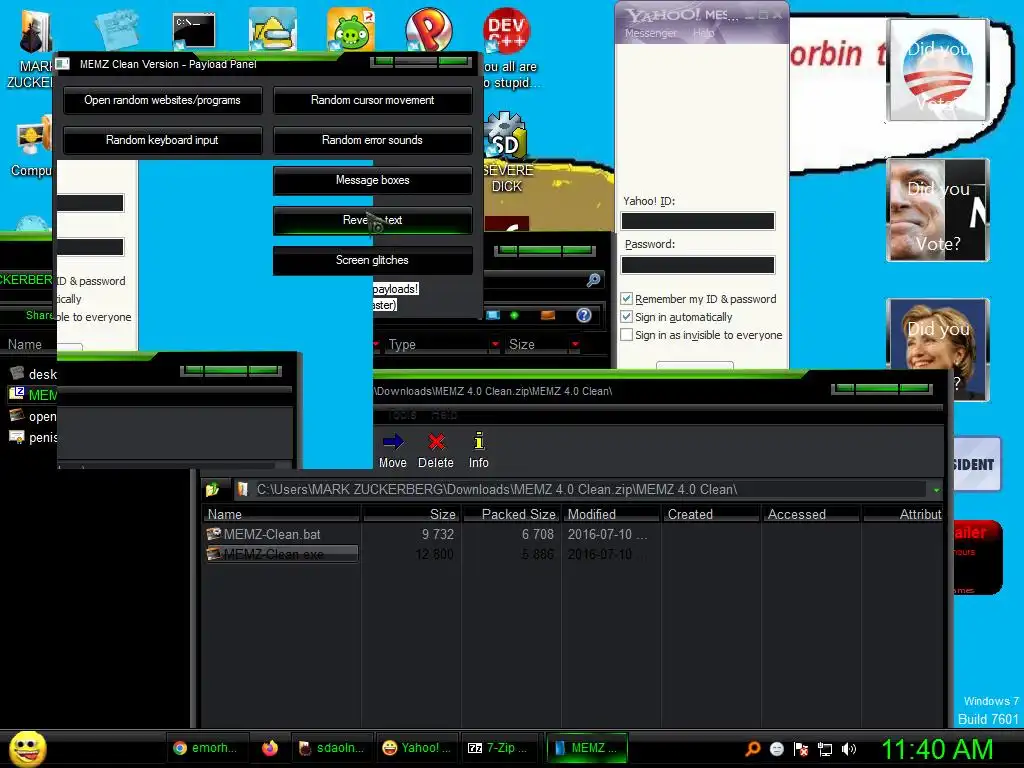This screenshot has width=1024, height=768.
Task: Open the Bad Piggies desktop icon
Action: point(351,29)
